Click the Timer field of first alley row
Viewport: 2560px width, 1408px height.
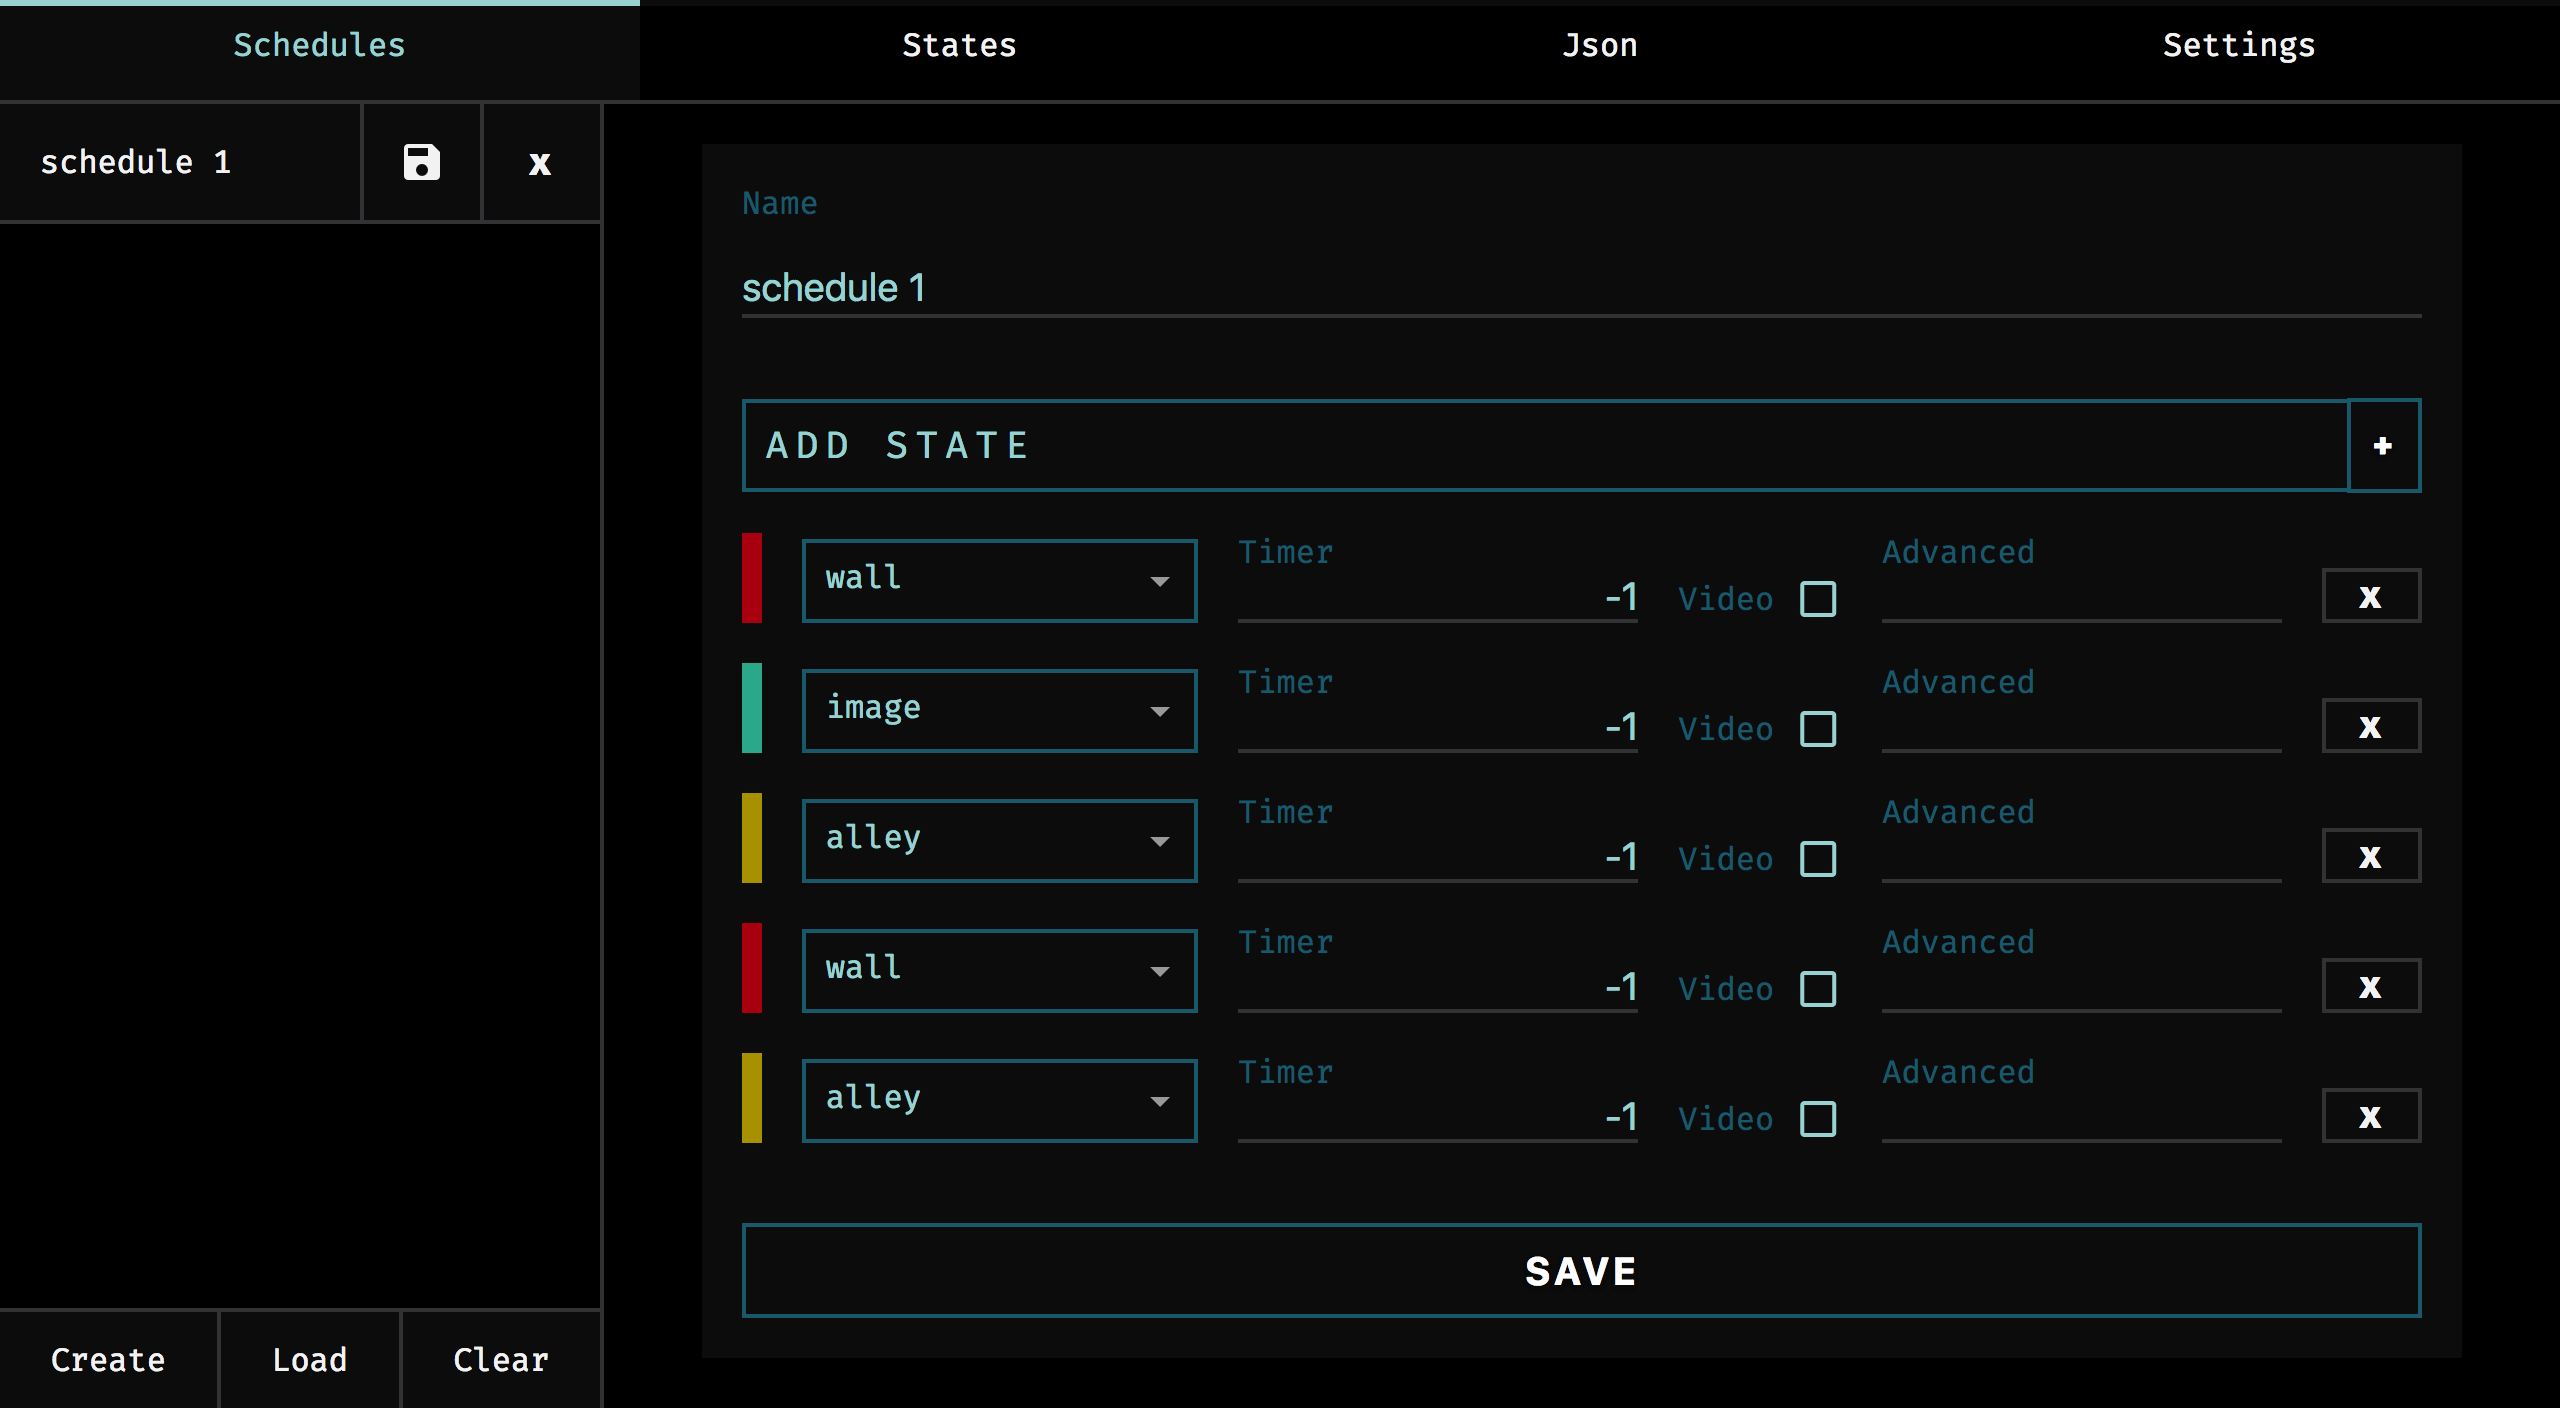click(1437, 858)
